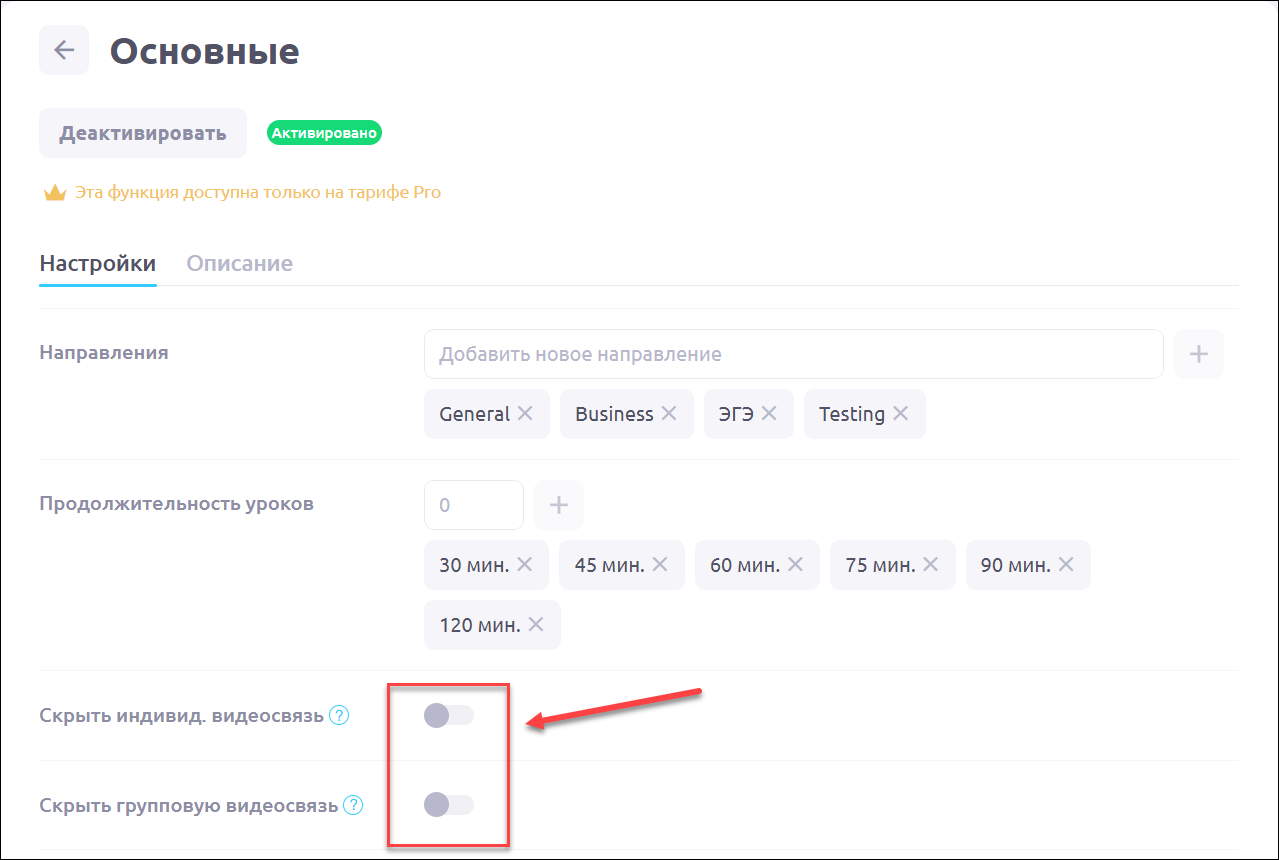Open the Pro tariff notice text
Viewport: 1279px width, 860px height.
click(x=258, y=192)
